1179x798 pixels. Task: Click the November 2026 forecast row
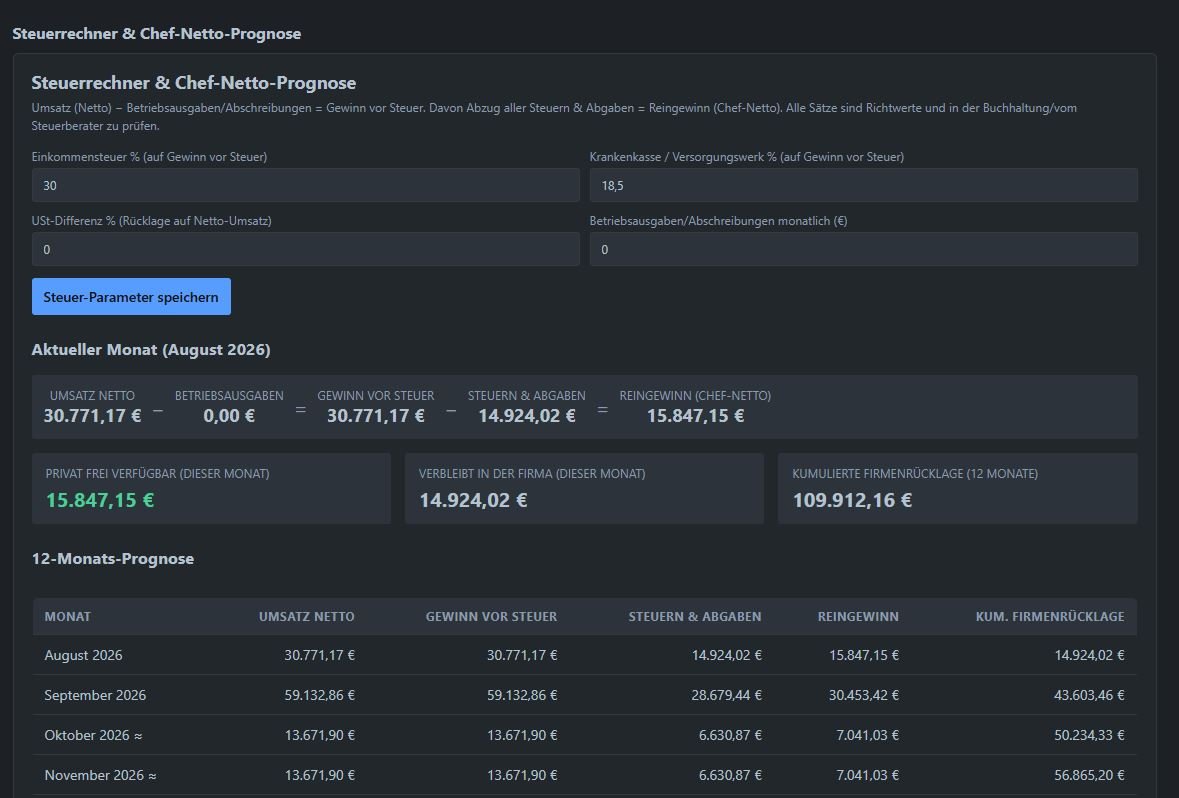click(584, 775)
